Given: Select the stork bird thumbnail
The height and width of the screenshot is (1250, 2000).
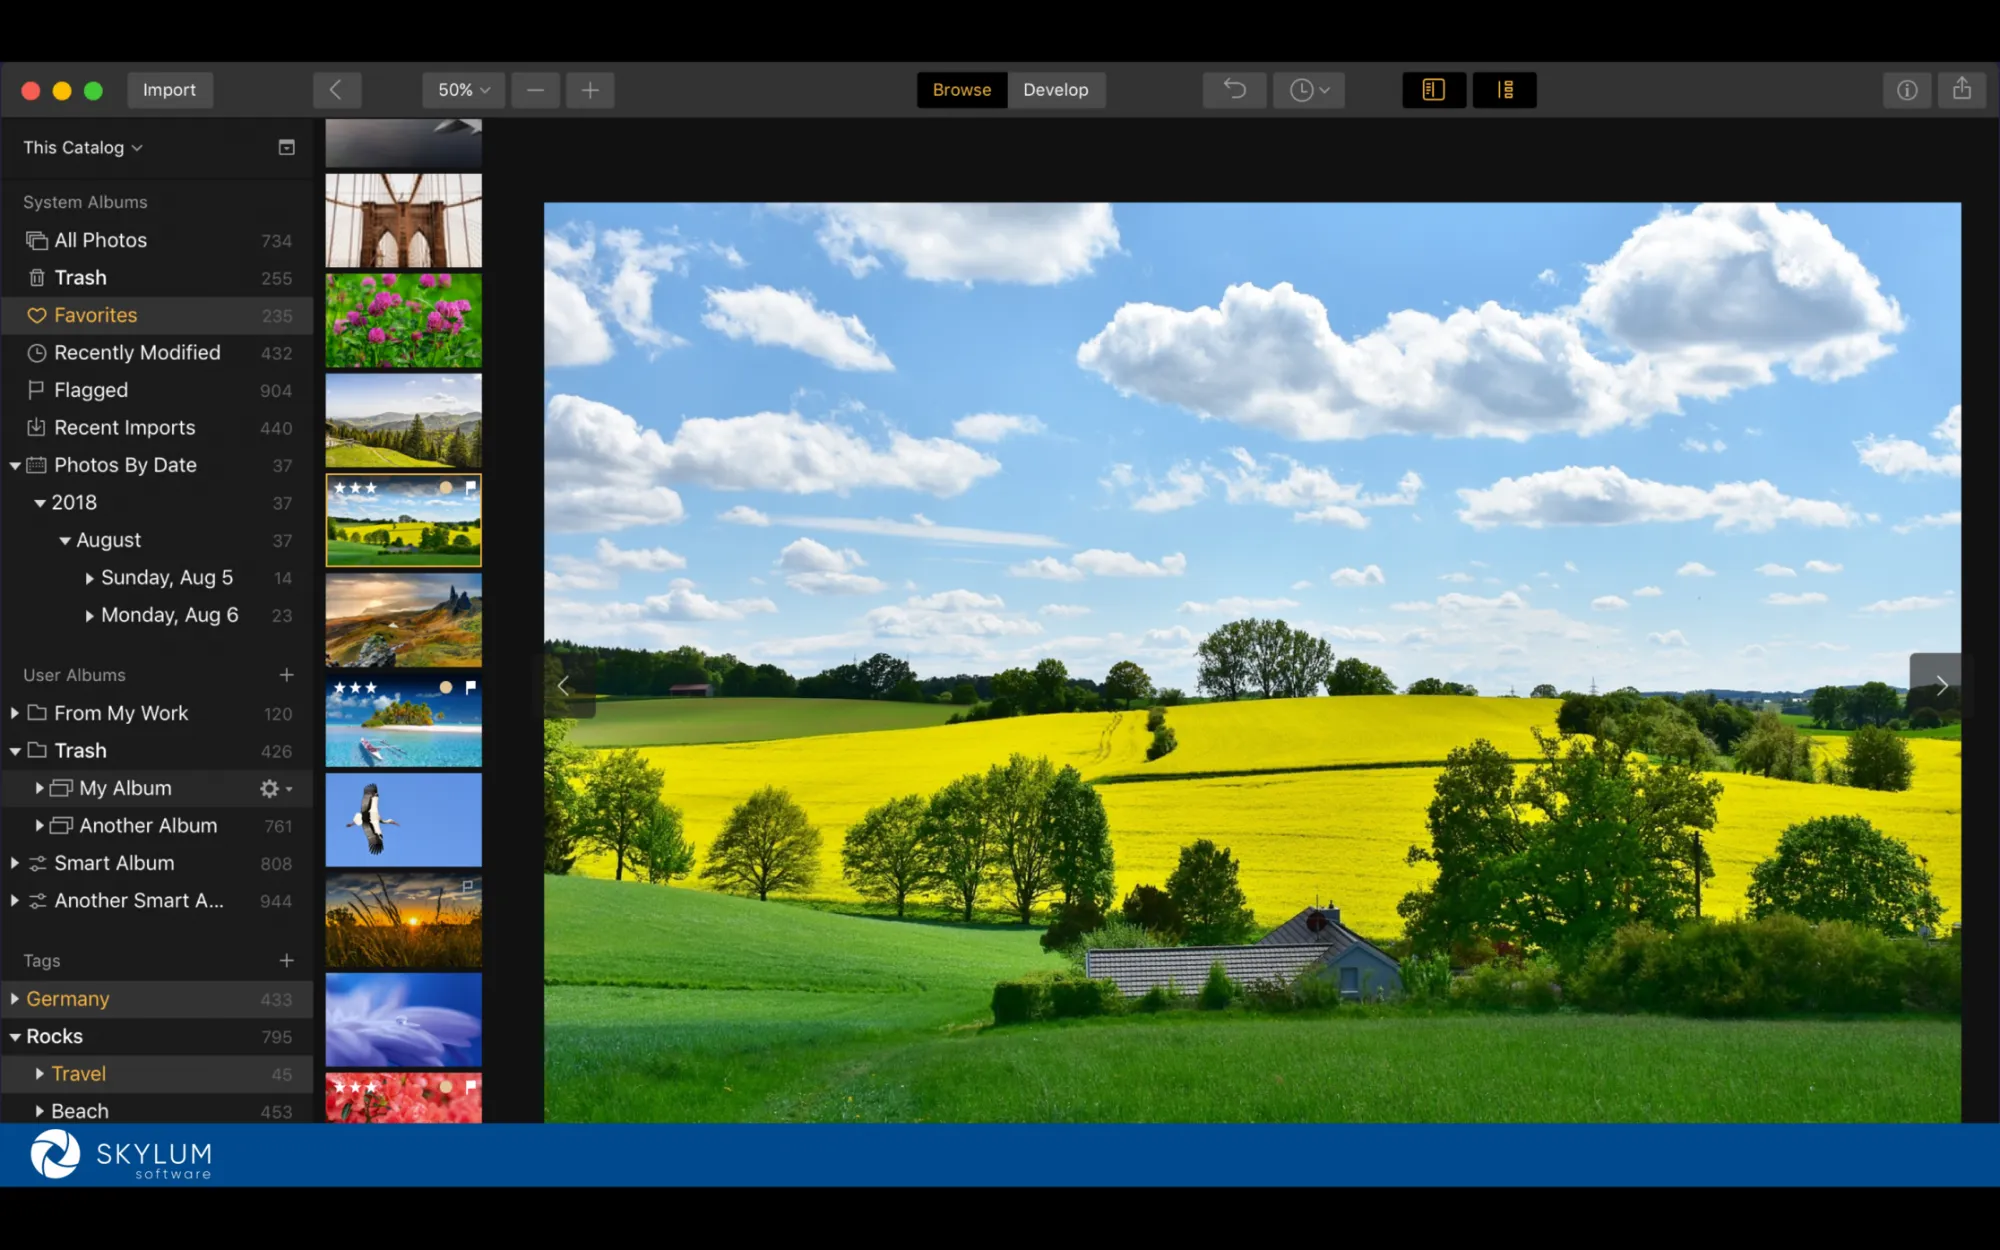Looking at the screenshot, I should point(403,820).
